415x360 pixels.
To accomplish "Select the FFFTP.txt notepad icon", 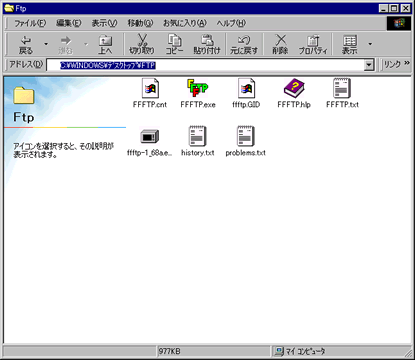I will tap(342, 88).
